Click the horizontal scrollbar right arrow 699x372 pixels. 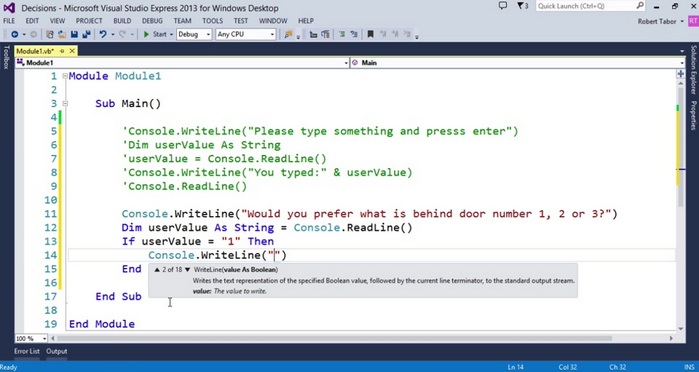pyautogui.click(x=671, y=339)
